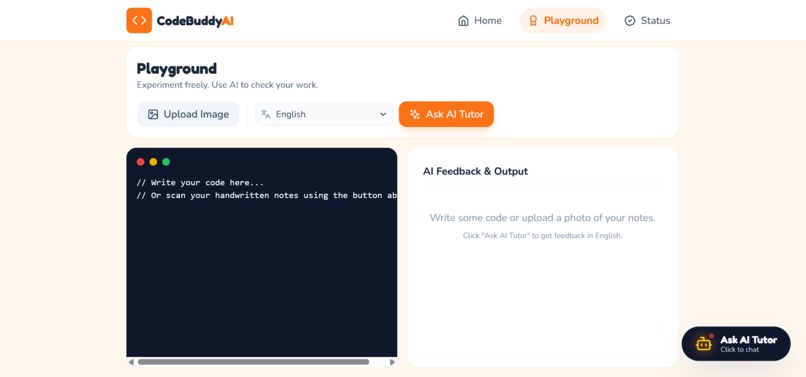The width and height of the screenshot is (806, 377).
Task: Click 'Experiment freely. Use AI to check' subtitle
Action: [227, 85]
